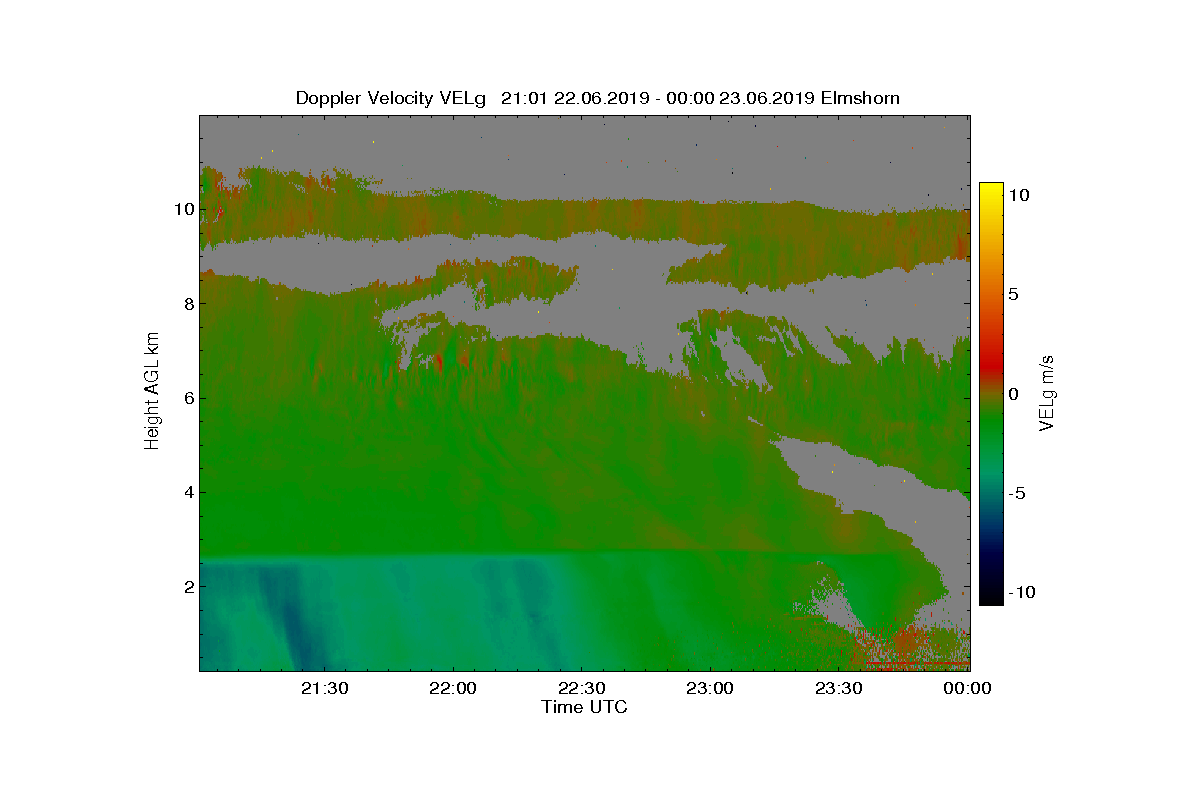
Task: Click the colorbar value 5
Action: coord(1013,295)
